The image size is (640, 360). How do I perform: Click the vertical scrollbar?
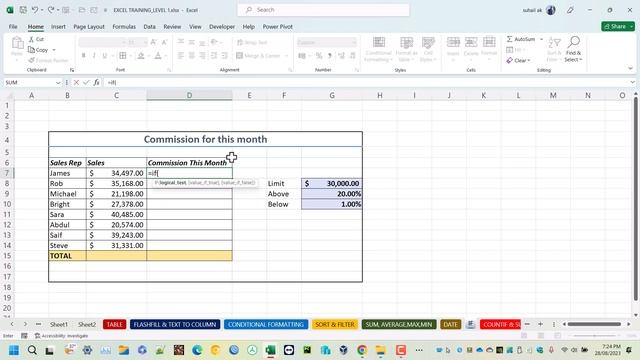coord(636,198)
